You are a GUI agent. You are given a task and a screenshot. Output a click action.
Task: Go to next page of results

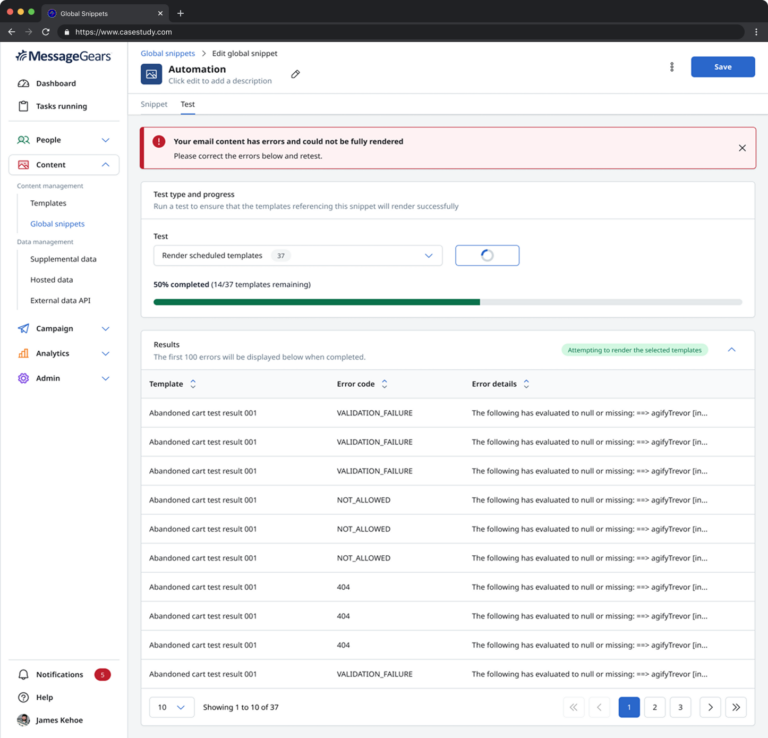point(710,707)
